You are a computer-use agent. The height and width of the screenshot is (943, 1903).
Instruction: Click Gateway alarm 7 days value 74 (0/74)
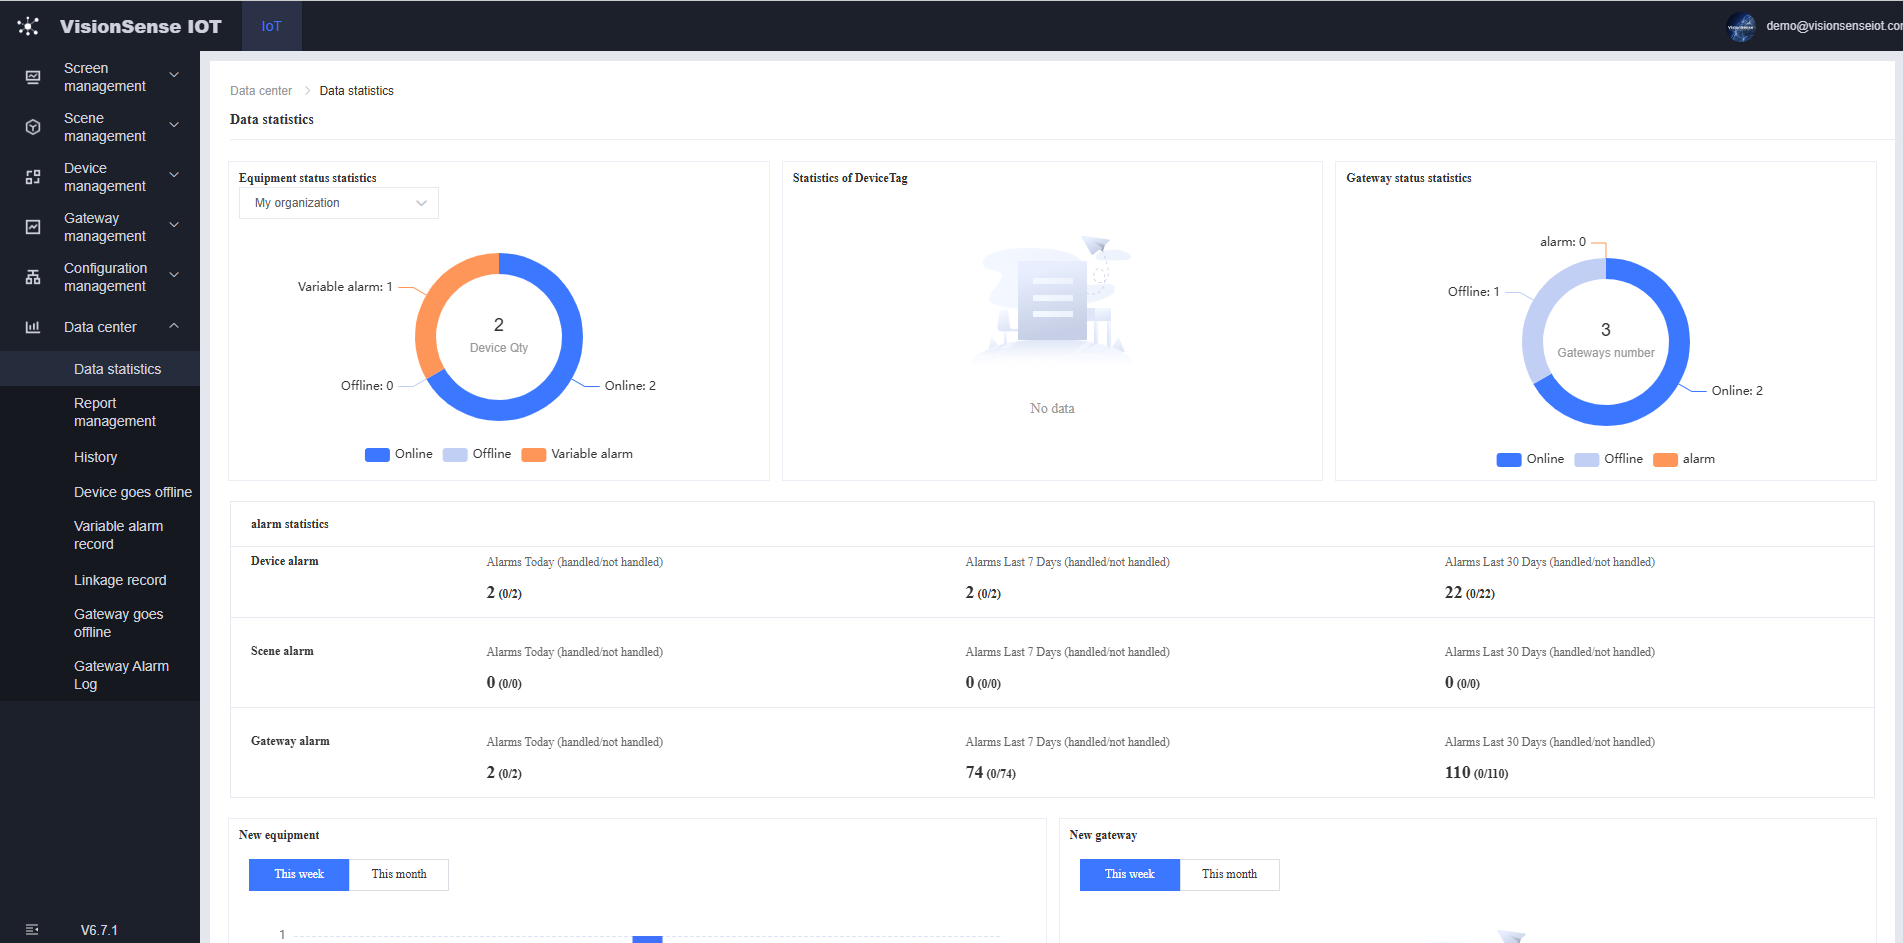[x=990, y=773]
